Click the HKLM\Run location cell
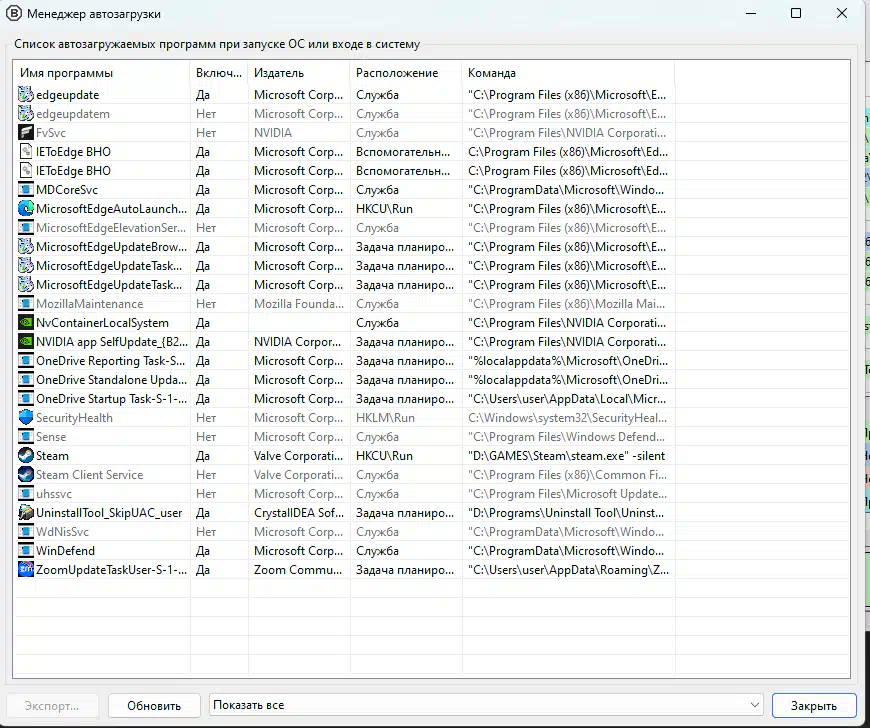This screenshot has width=870, height=728. pos(385,418)
